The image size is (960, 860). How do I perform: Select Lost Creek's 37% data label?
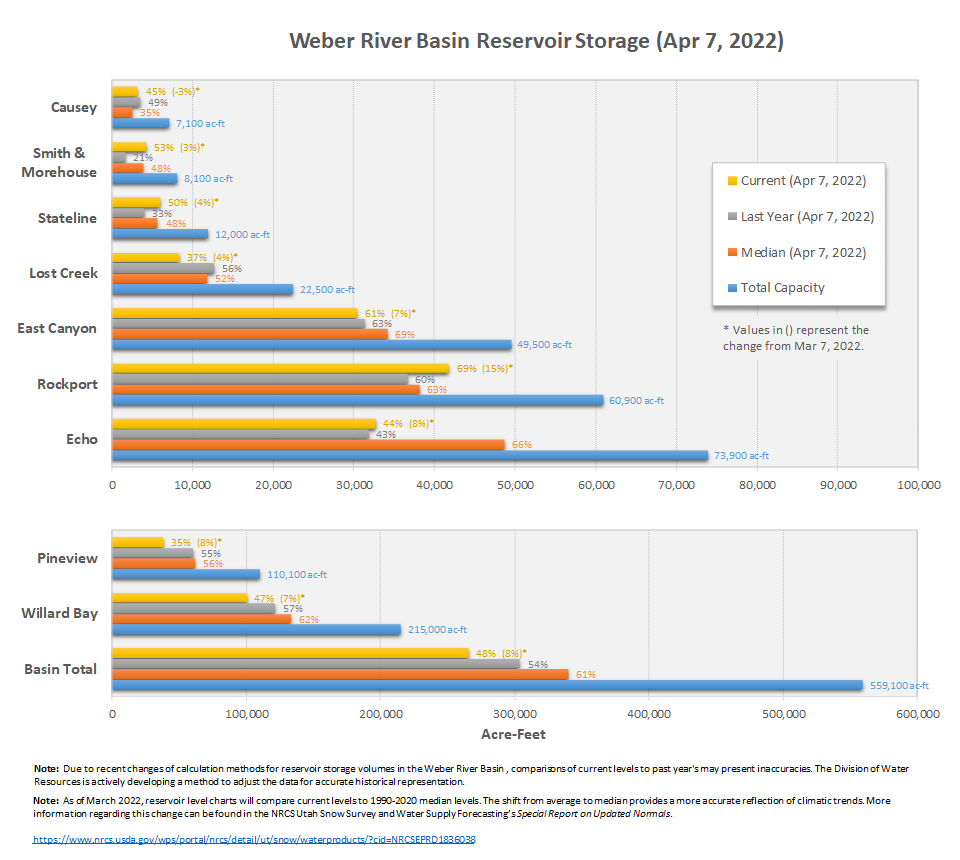194,257
